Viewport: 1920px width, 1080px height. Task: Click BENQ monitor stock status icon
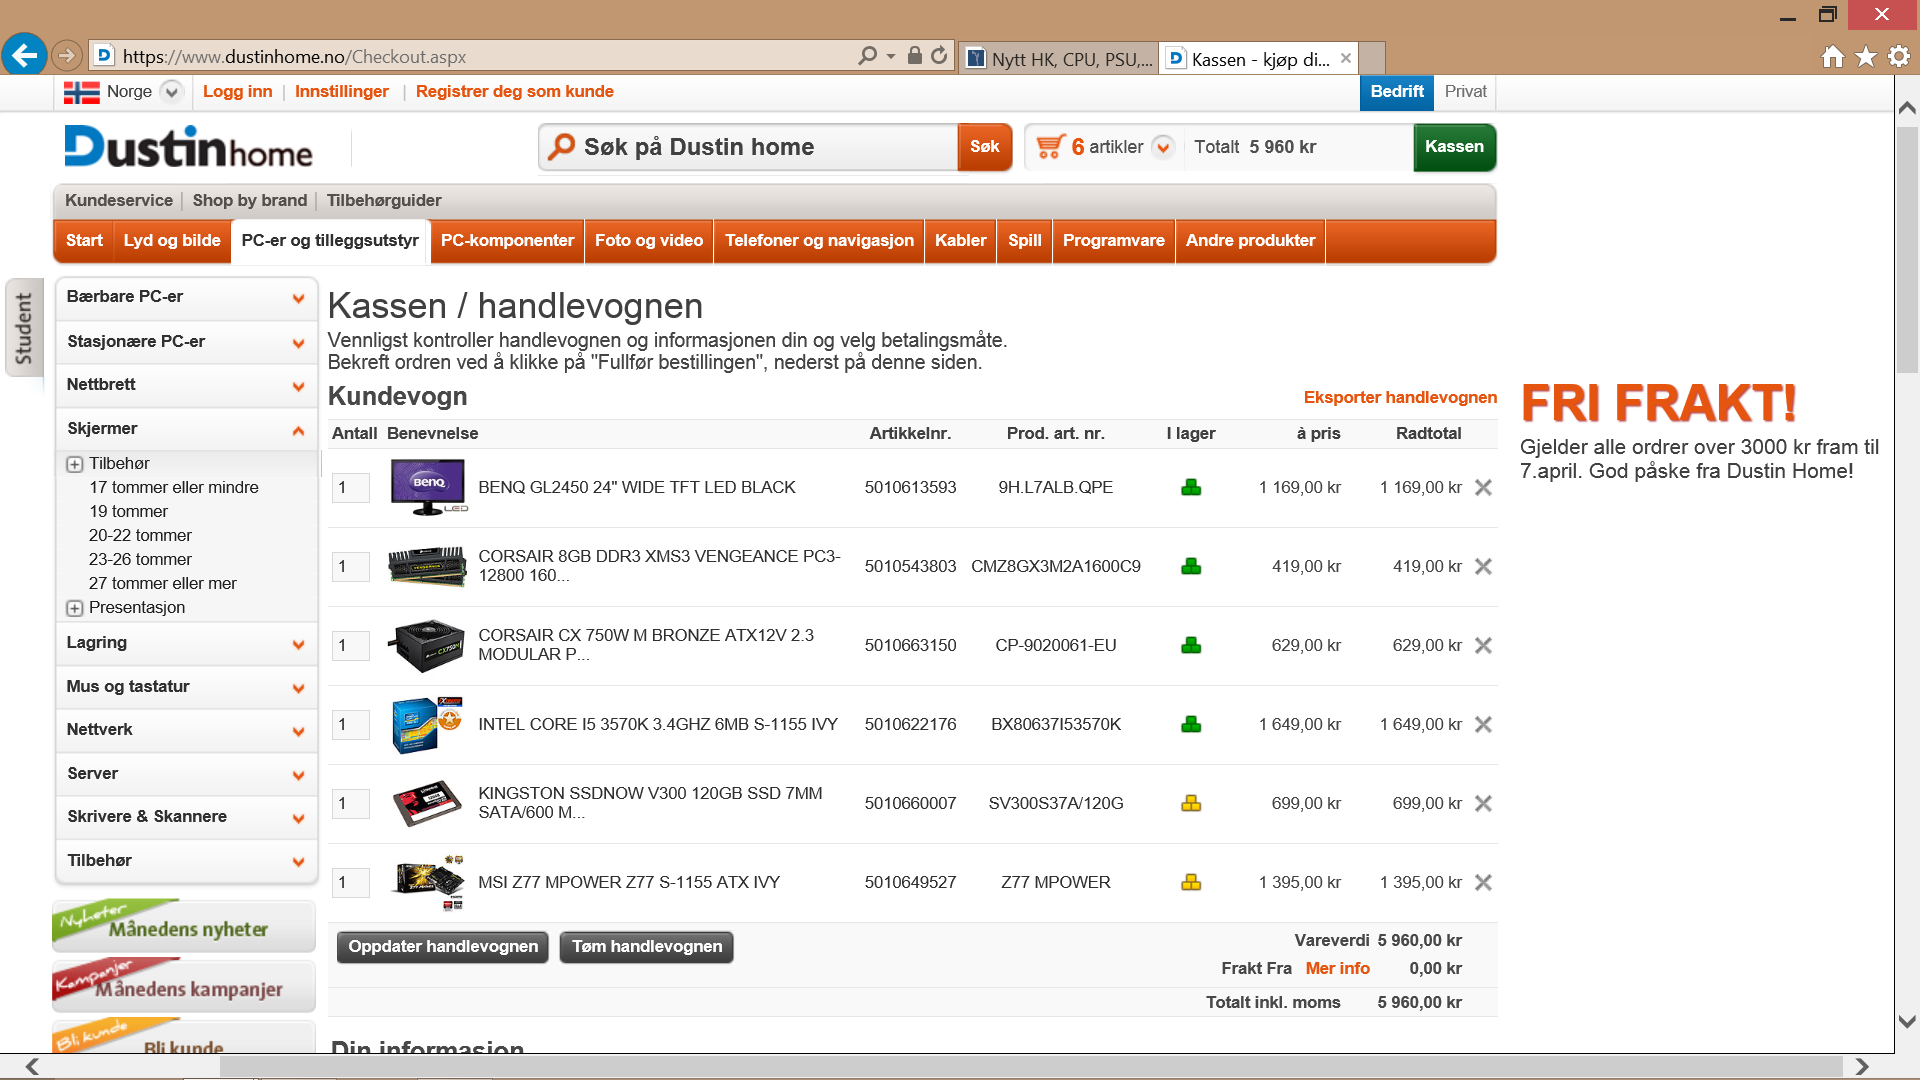point(1191,488)
